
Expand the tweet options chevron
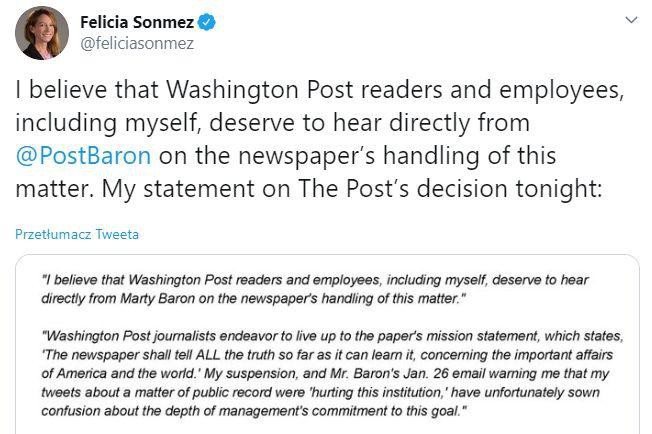[x=631, y=20]
